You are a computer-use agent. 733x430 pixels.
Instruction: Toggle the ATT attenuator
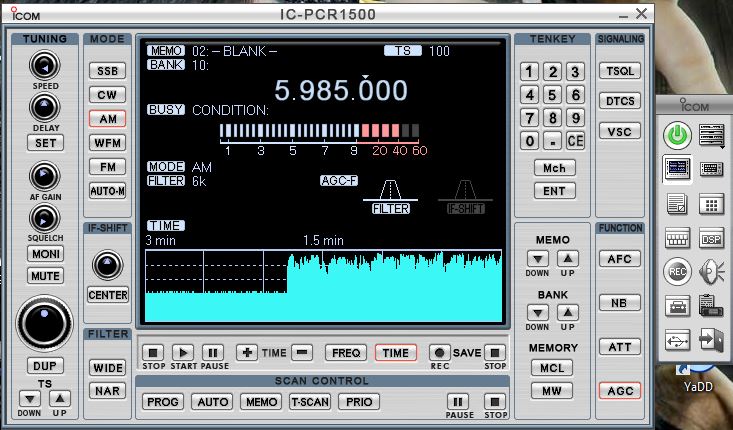tap(619, 347)
